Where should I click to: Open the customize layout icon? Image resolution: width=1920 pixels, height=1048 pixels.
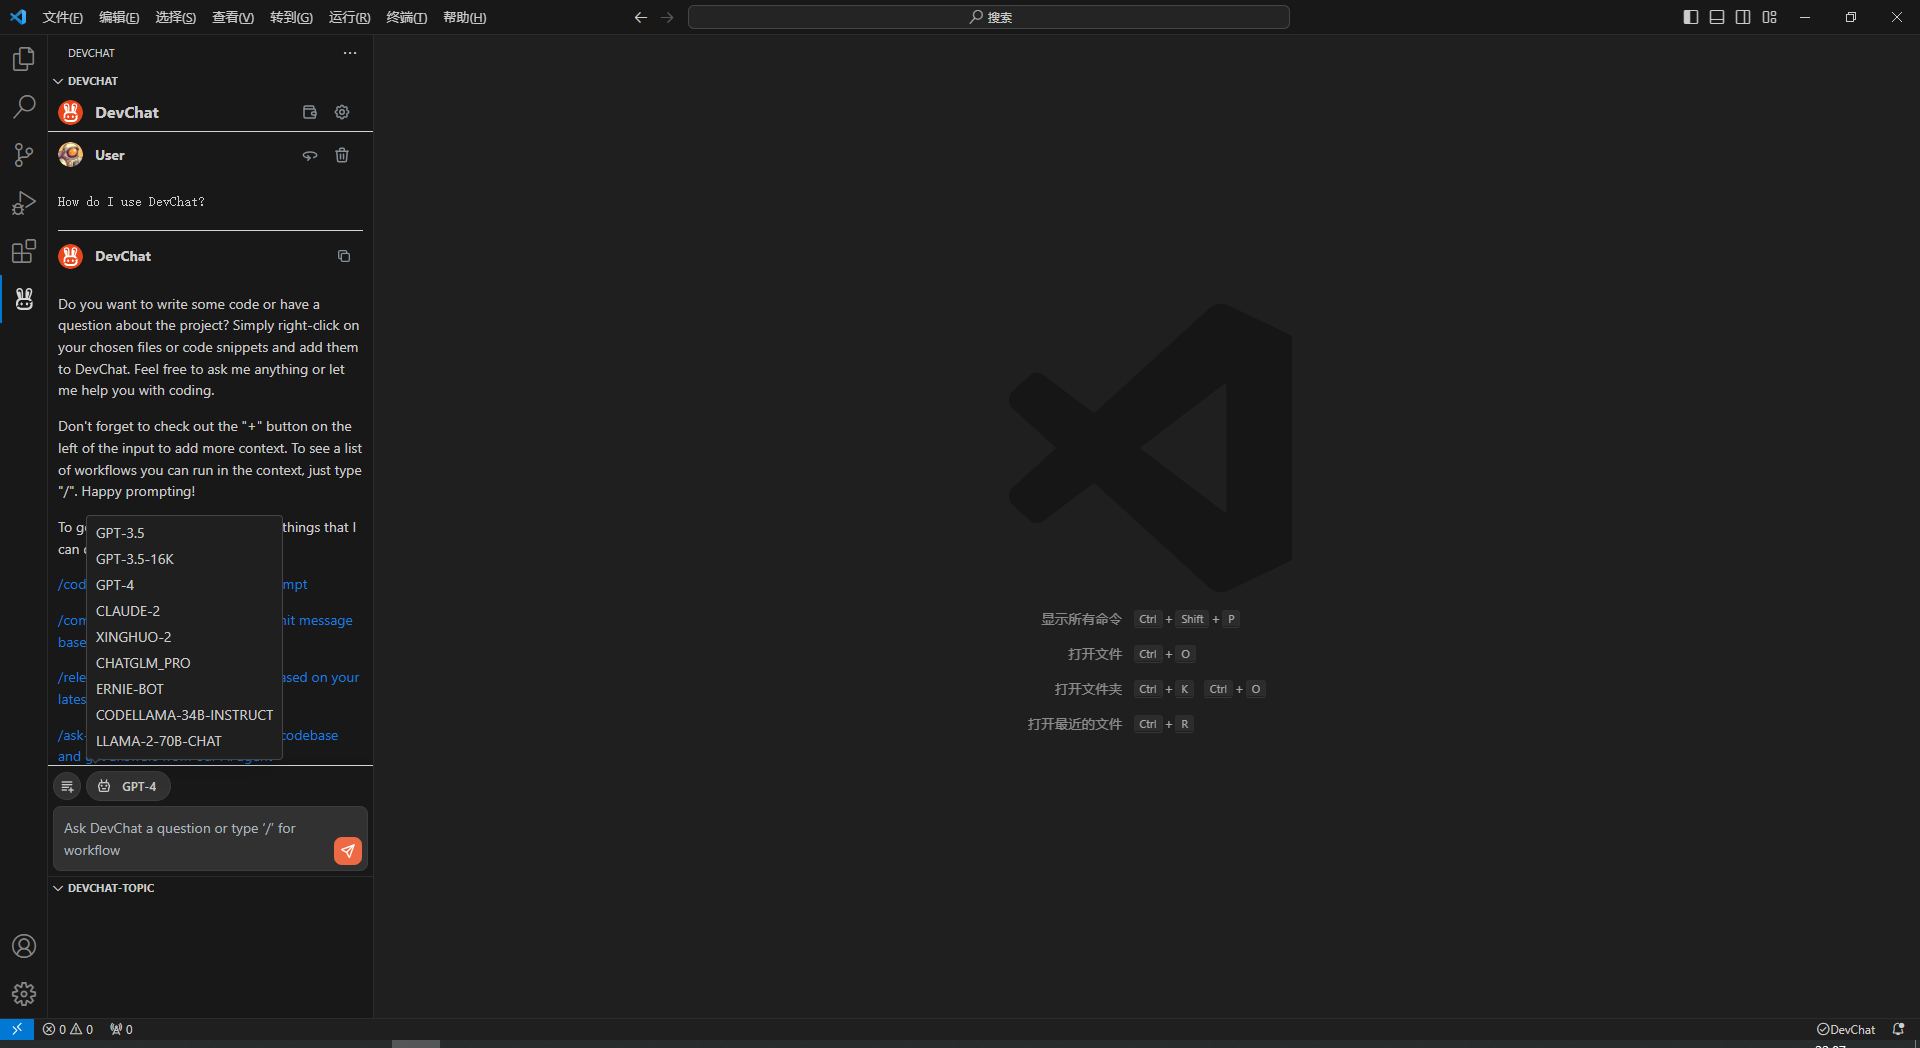pos(1770,17)
